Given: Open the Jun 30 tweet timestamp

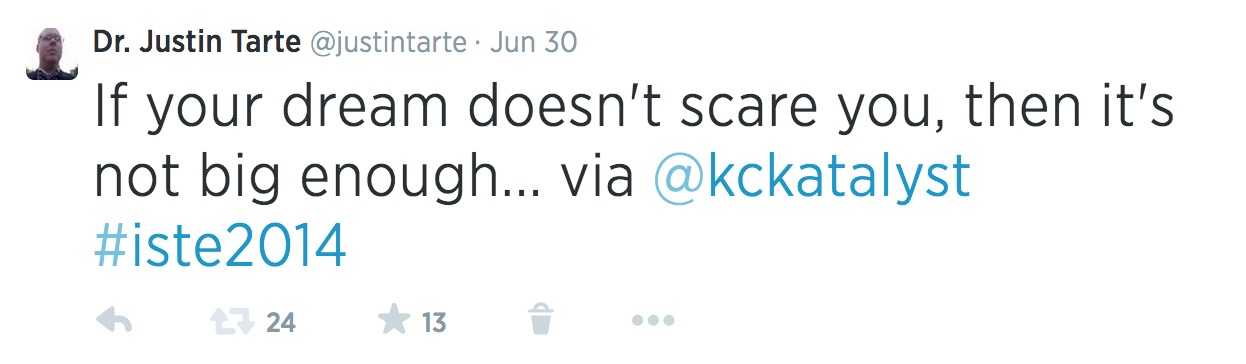Looking at the screenshot, I should (534, 43).
